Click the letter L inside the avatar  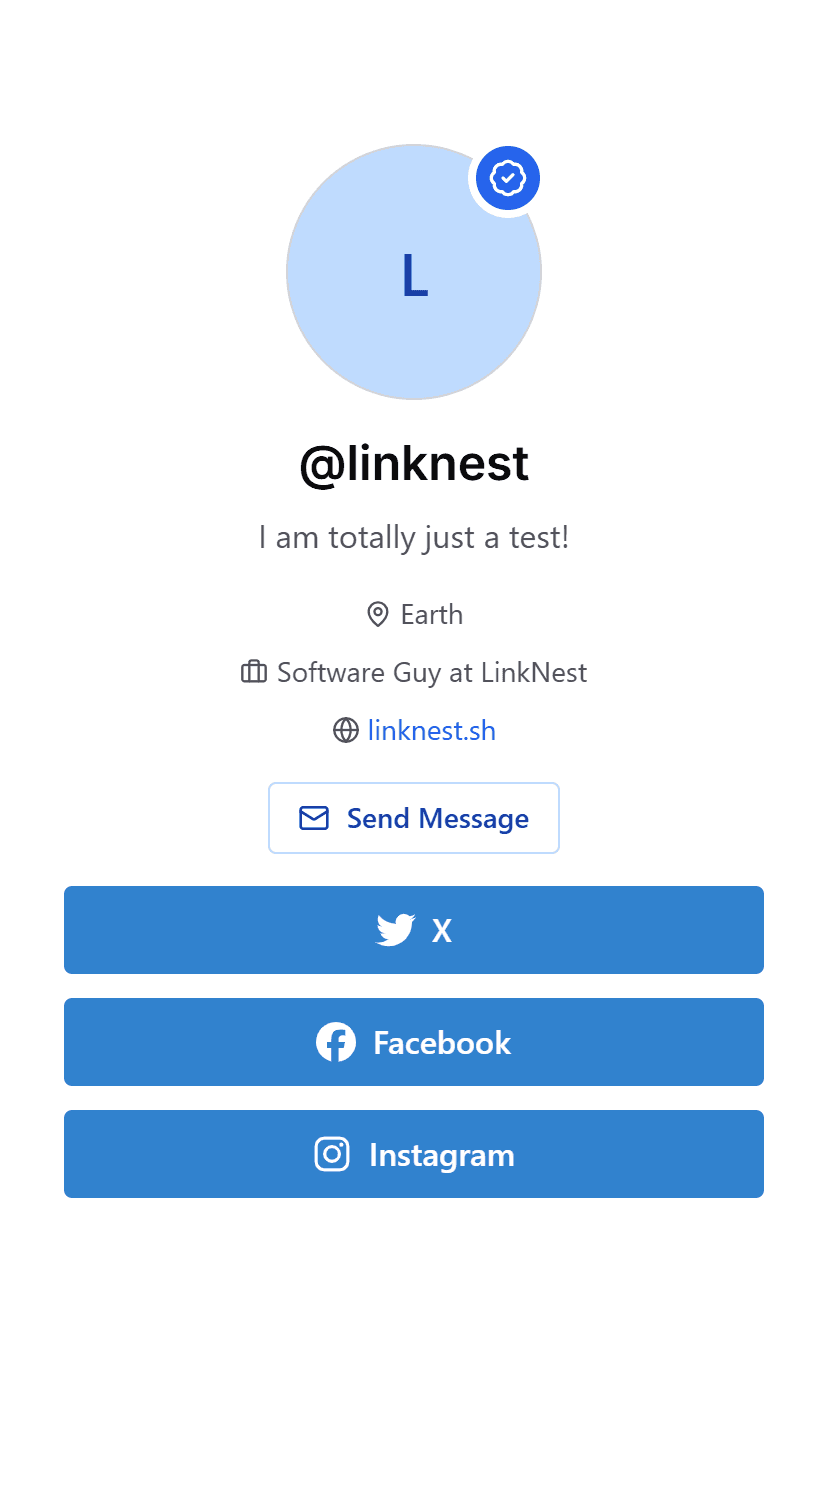click(413, 275)
